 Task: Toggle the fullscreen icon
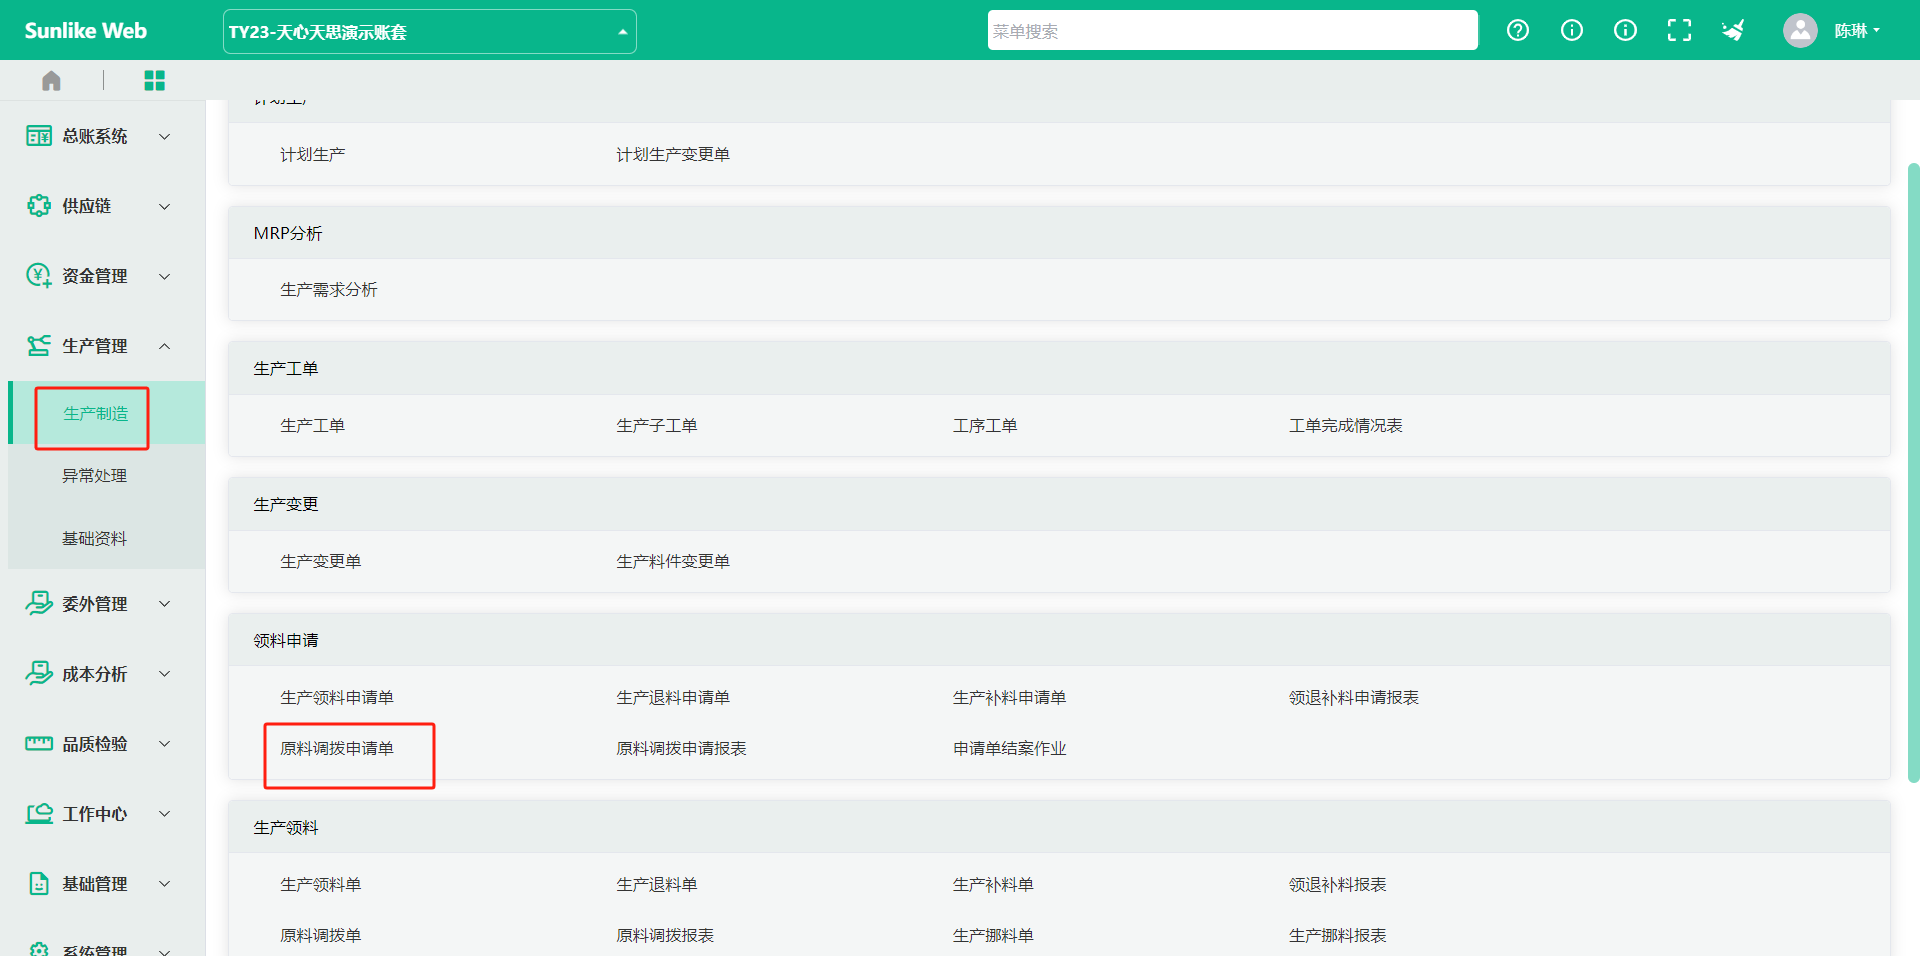[x=1679, y=30]
